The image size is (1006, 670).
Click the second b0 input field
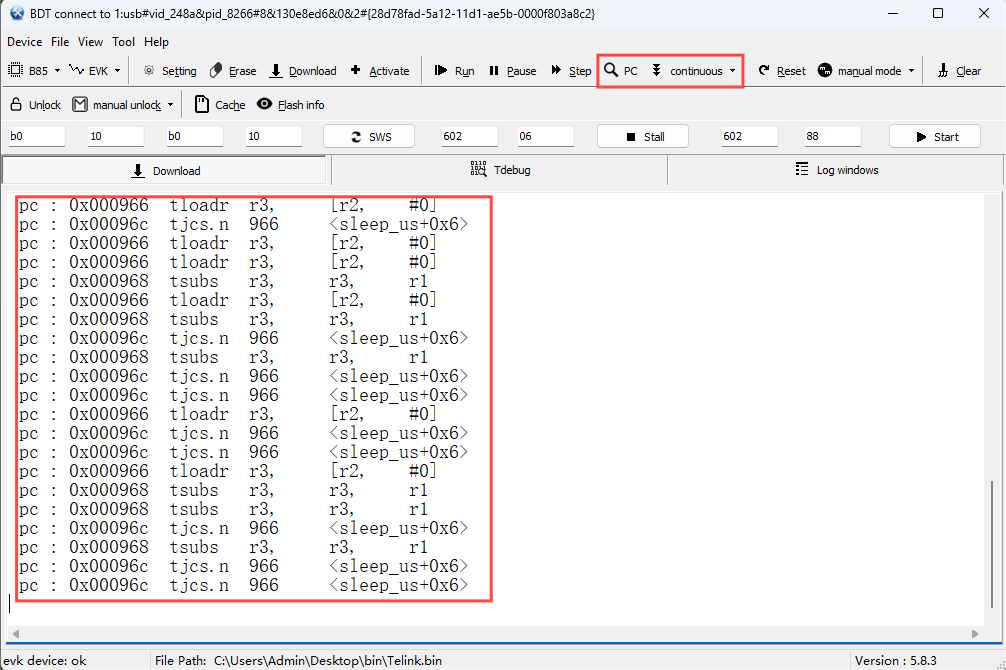tap(194, 136)
